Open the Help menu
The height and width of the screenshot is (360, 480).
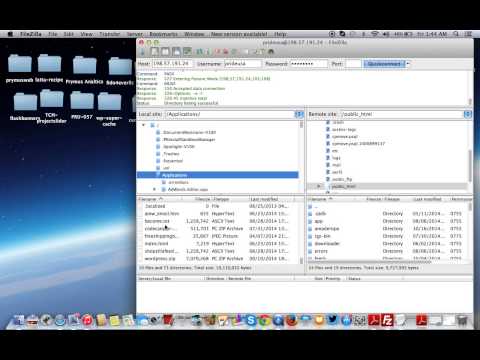(280, 34)
